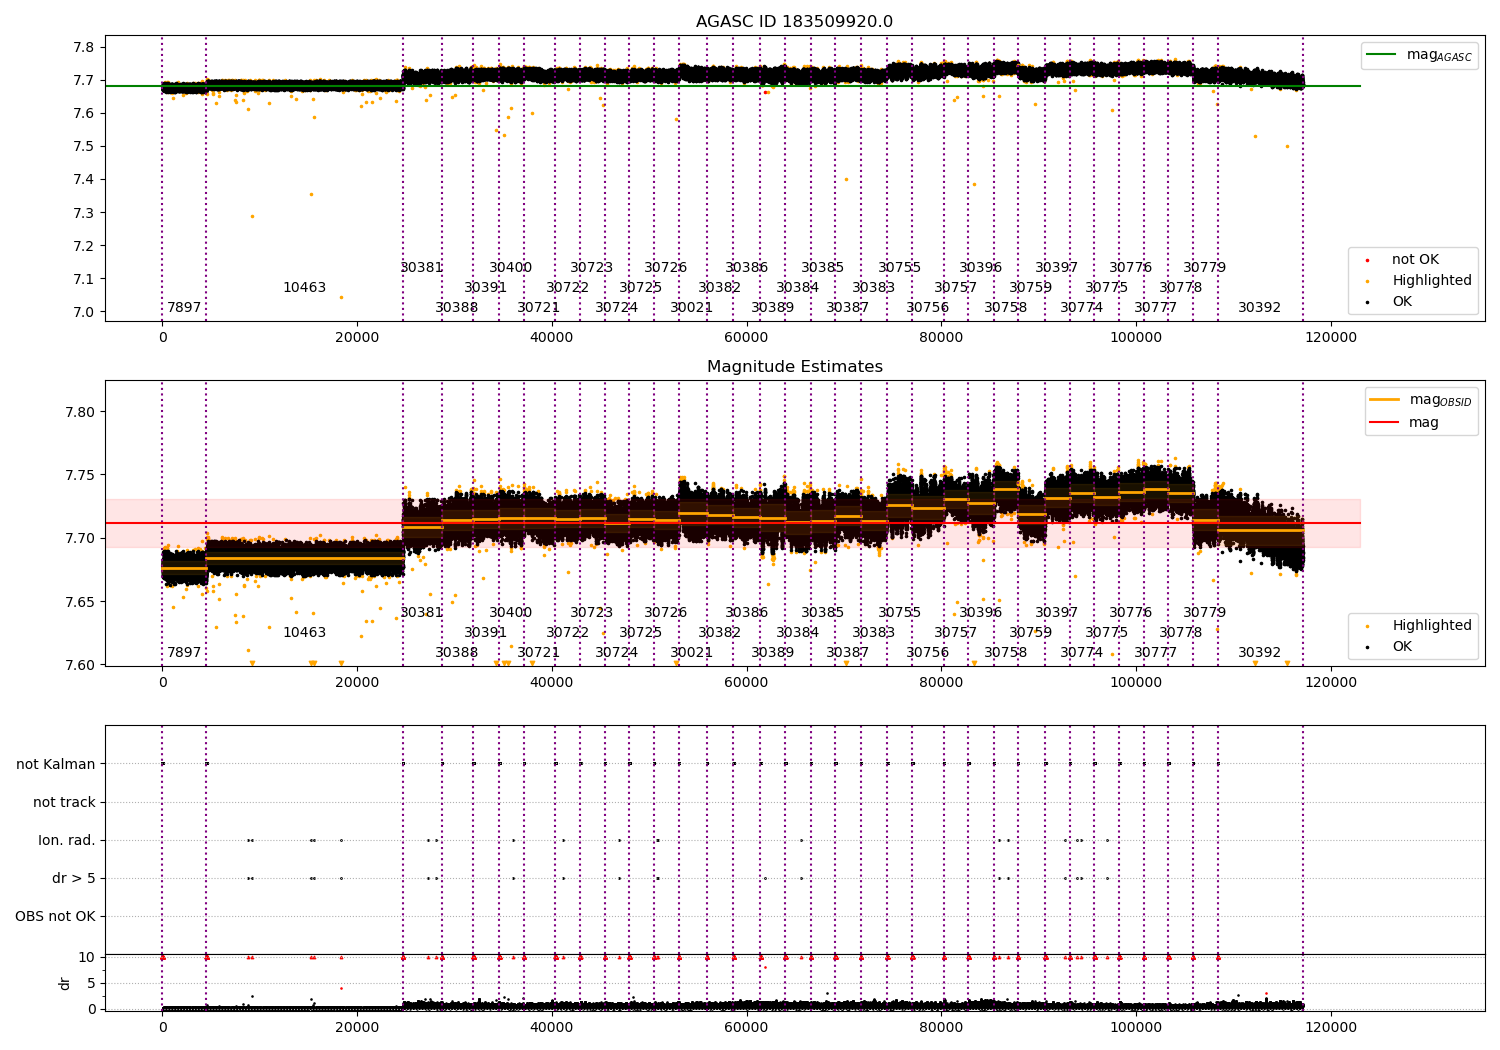Click obsid label 30755 in top plot
The width and height of the screenshot is (1500, 1050).
(x=899, y=268)
